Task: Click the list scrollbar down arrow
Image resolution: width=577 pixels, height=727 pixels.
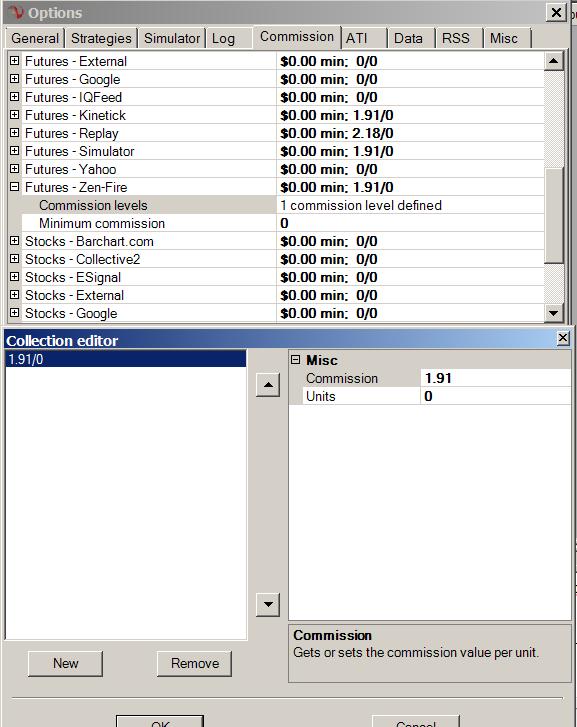Action: [553, 313]
